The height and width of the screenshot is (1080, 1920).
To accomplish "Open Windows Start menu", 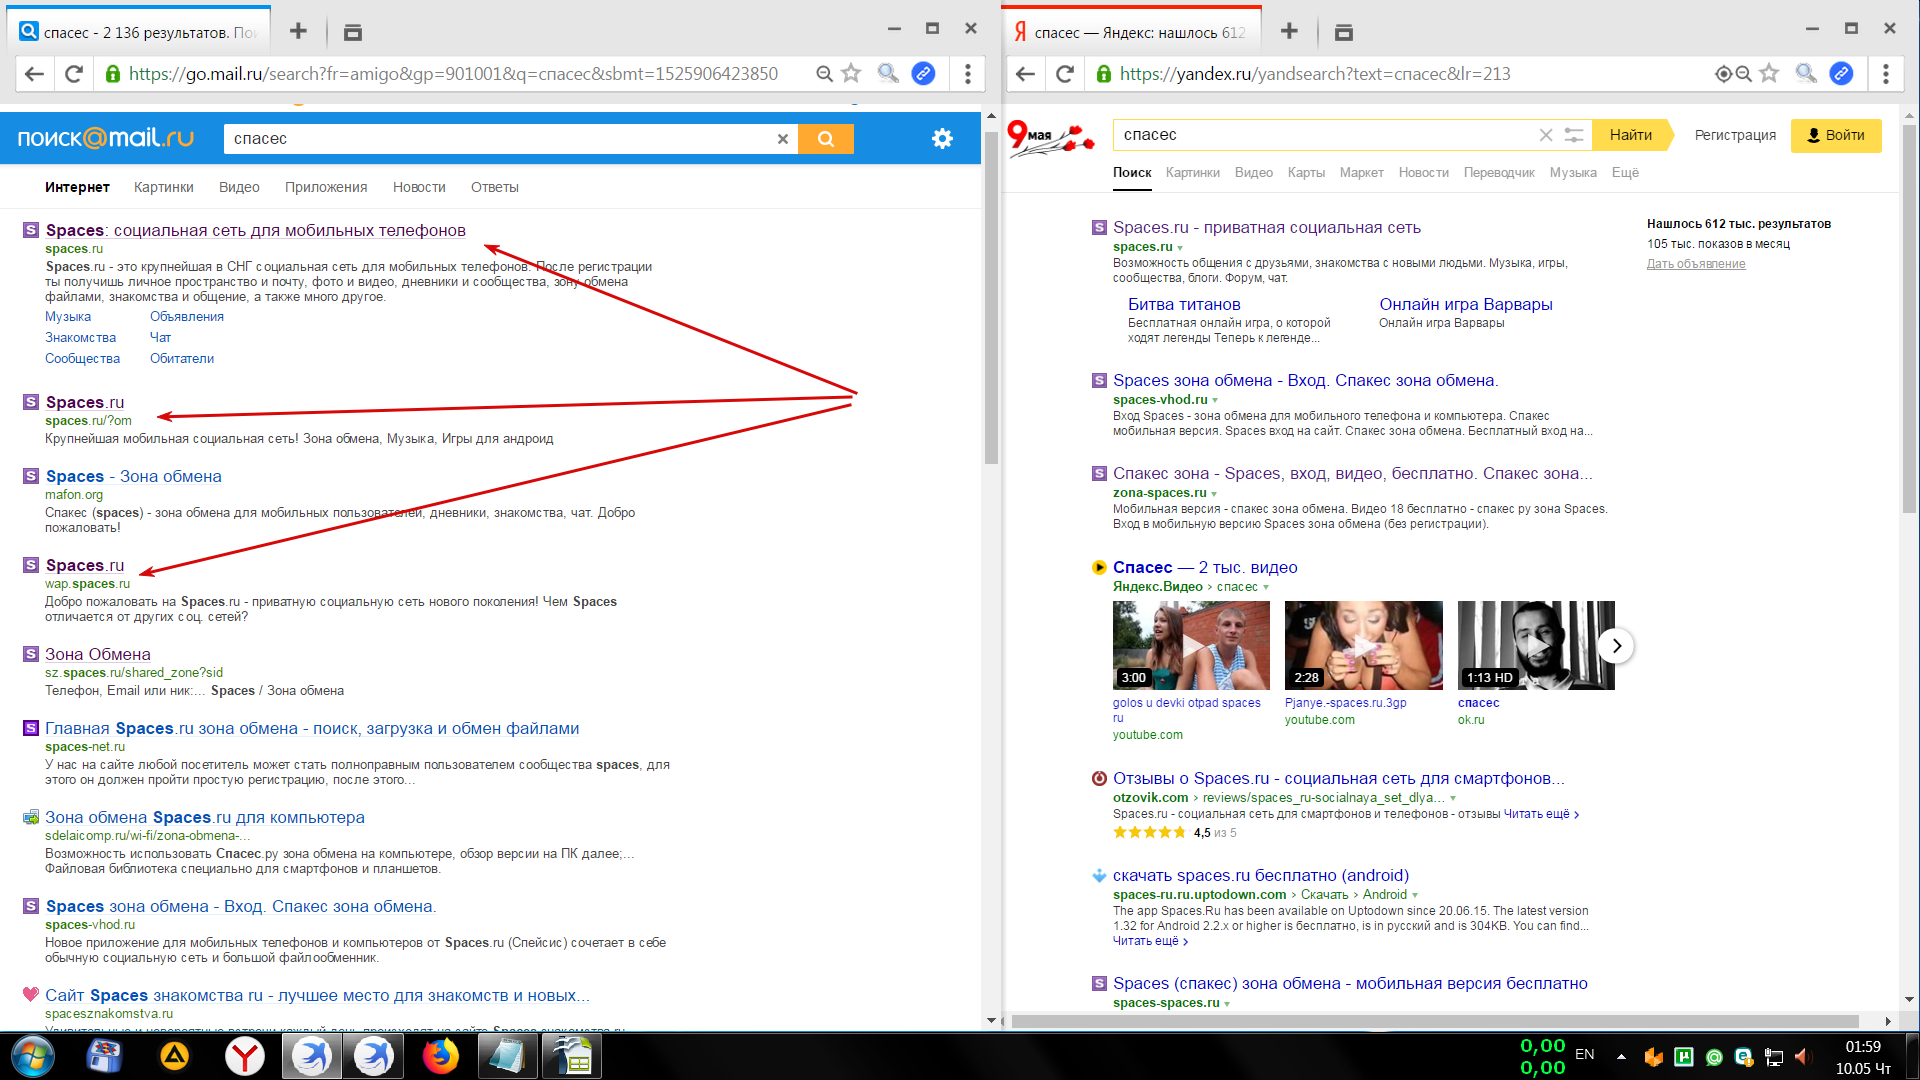I will (31, 1056).
